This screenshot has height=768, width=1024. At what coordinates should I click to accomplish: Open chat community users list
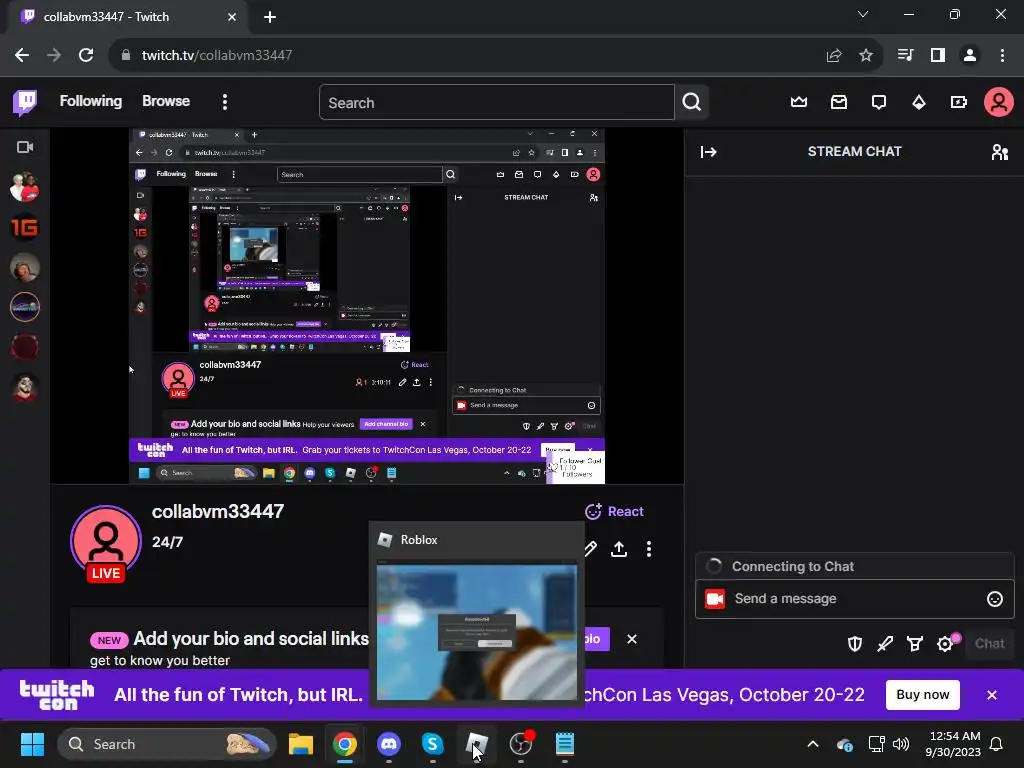(999, 152)
